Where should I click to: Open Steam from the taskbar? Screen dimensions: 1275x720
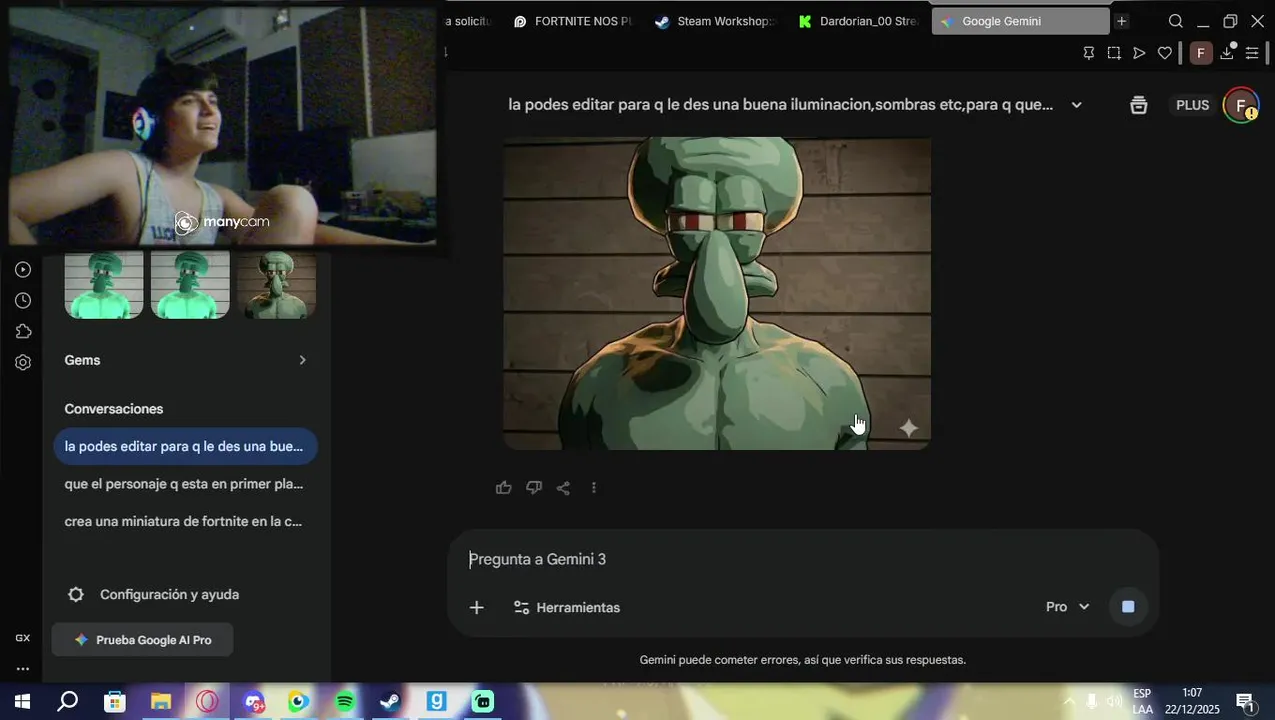[390, 702]
